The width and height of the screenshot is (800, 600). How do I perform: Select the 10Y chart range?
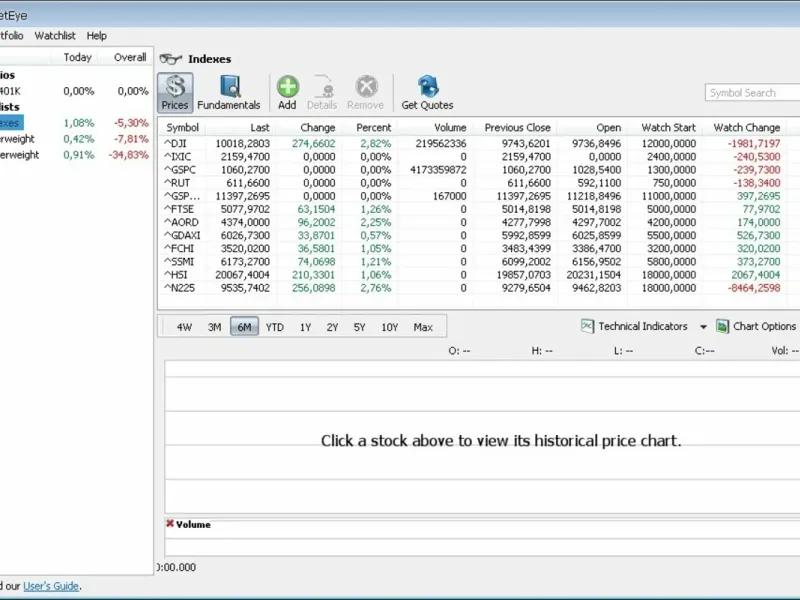tap(390, 327)
